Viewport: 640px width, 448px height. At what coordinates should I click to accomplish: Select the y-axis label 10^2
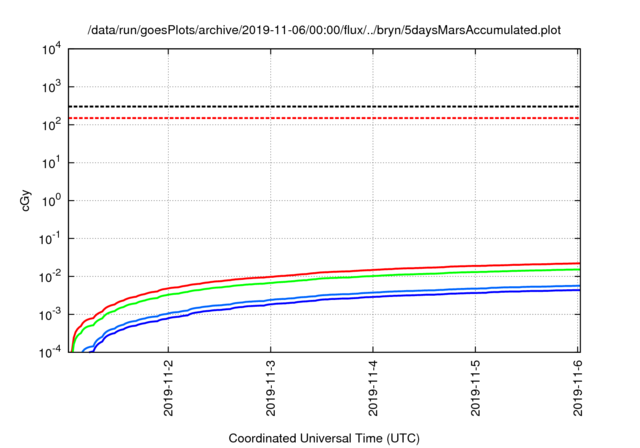[x=51, y=124]
